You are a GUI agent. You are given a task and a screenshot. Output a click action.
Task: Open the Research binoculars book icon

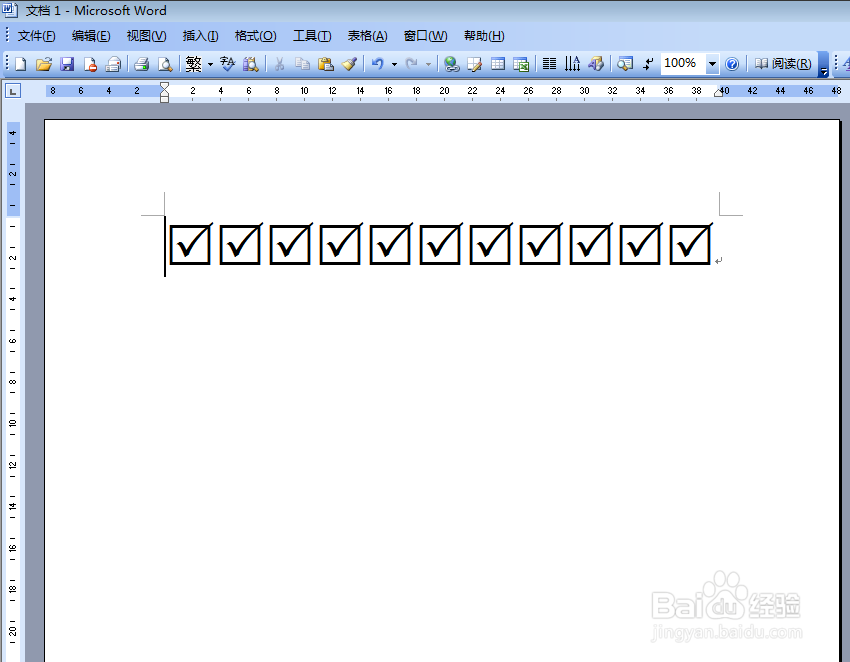(250, 64)
